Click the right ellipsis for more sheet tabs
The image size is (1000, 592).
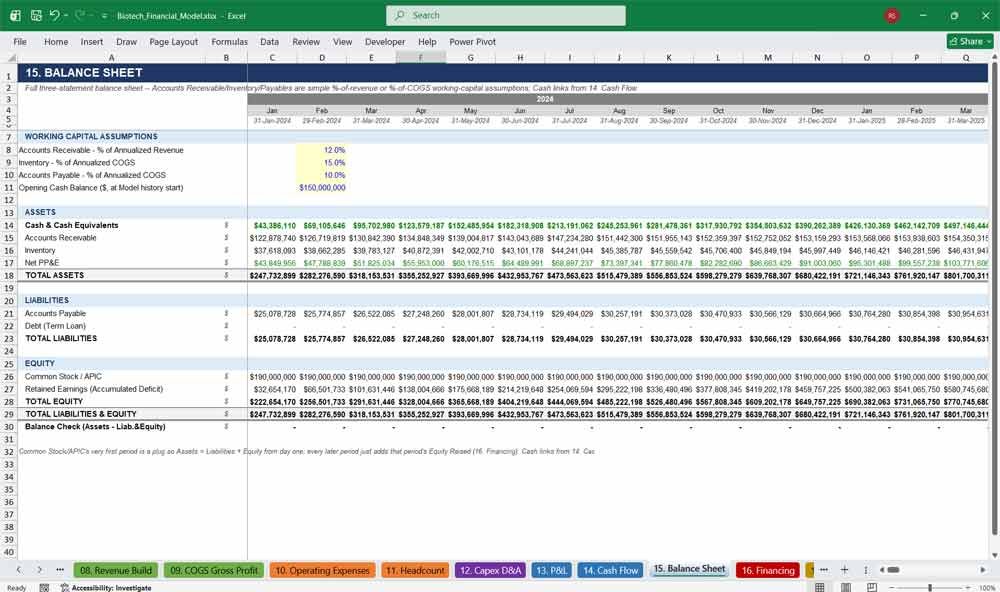(x=824, y=570)
